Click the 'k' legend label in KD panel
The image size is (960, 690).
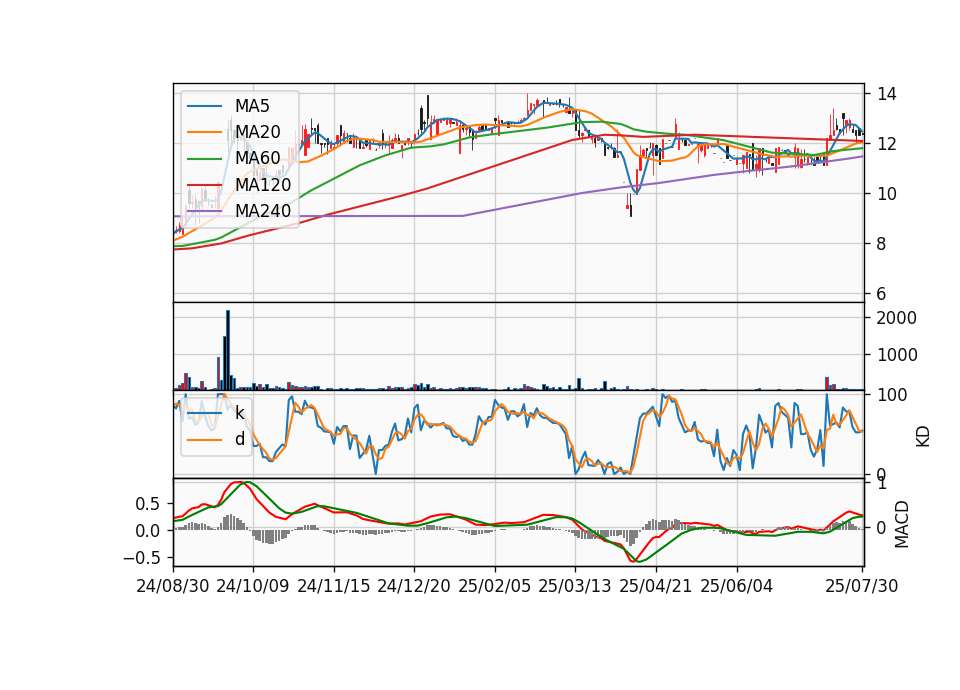pos(240,413)
